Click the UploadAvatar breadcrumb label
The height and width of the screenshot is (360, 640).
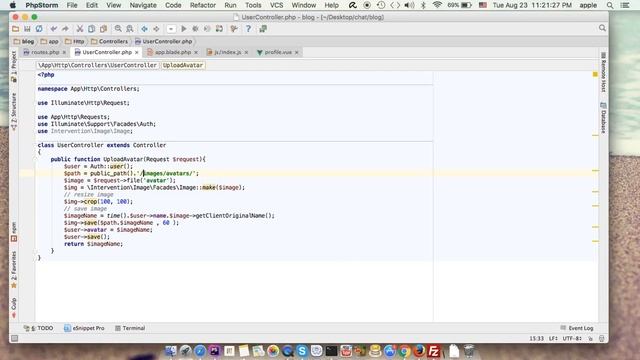click(x=183, y=65)
